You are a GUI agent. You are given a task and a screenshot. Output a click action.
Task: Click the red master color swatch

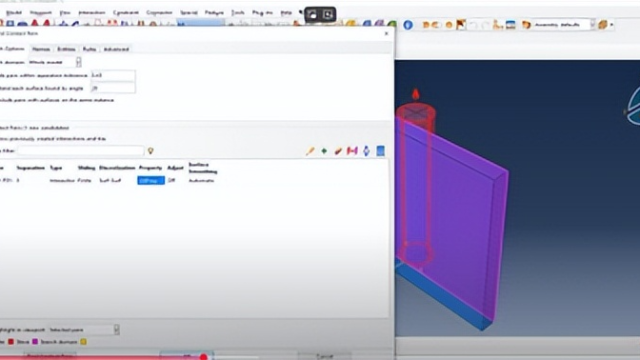11,342
